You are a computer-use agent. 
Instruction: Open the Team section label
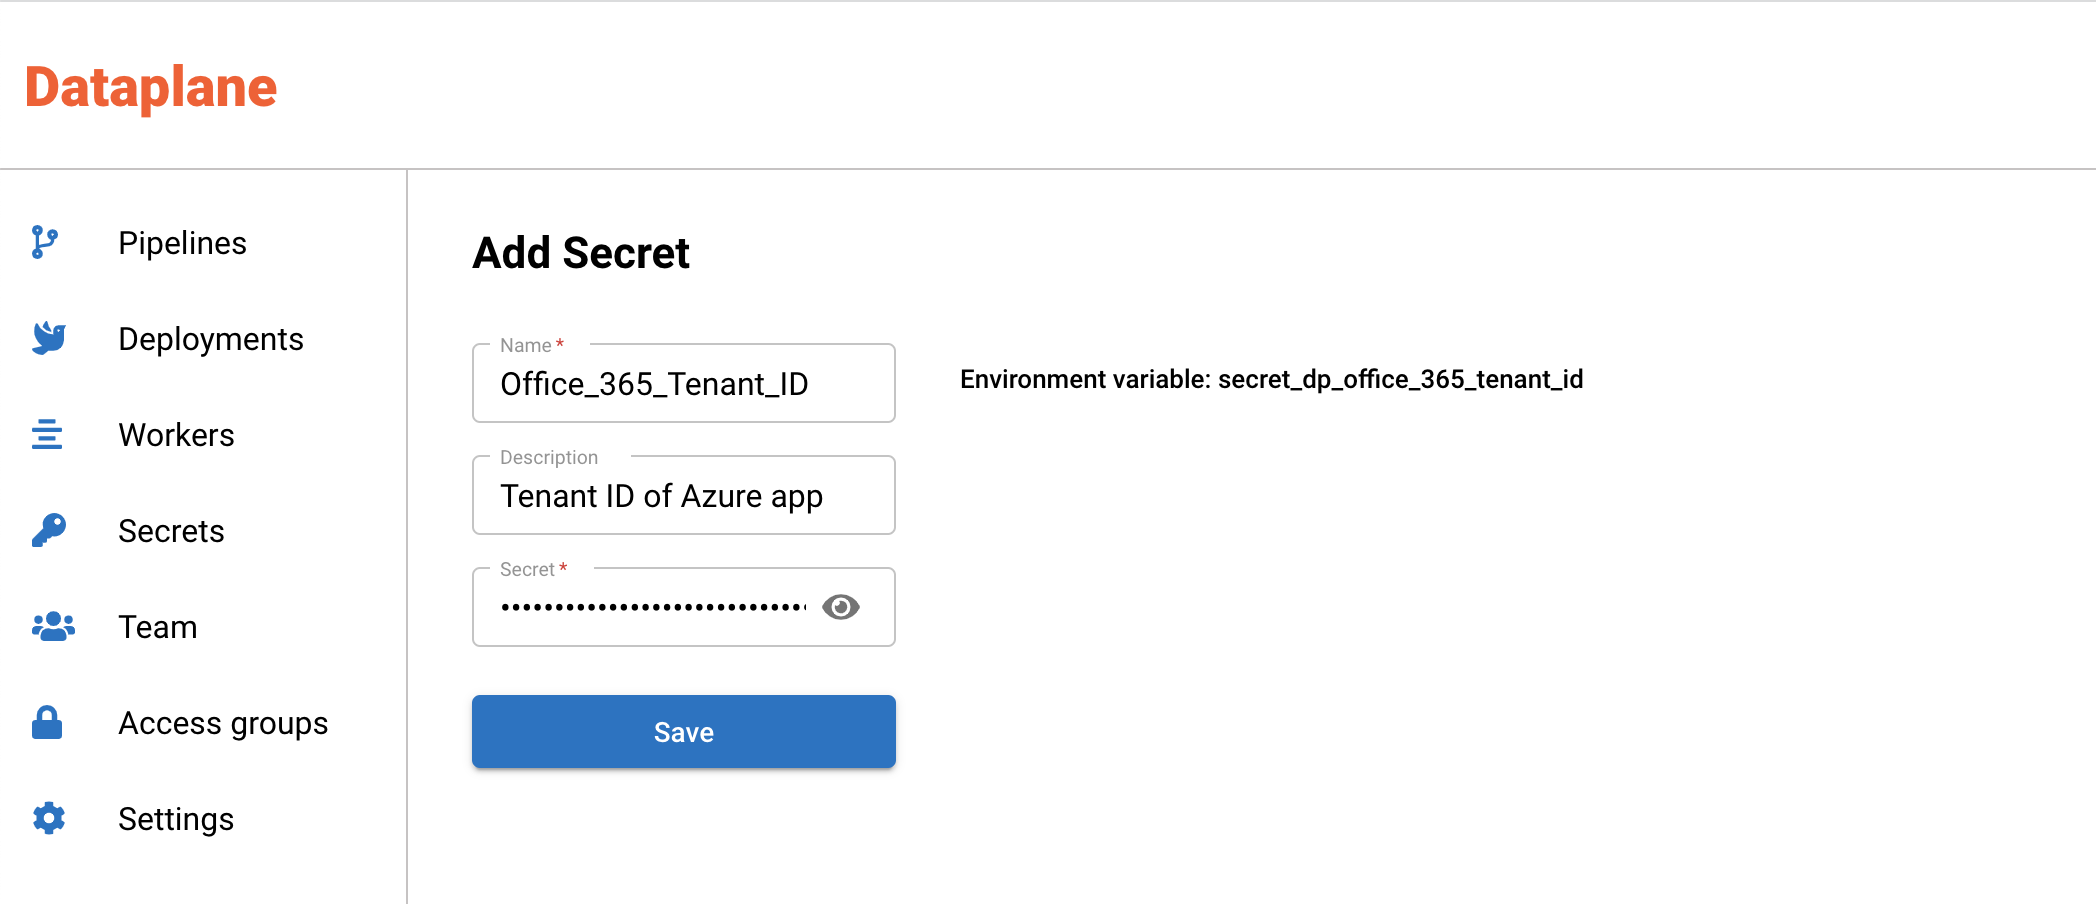coord(158,627)
